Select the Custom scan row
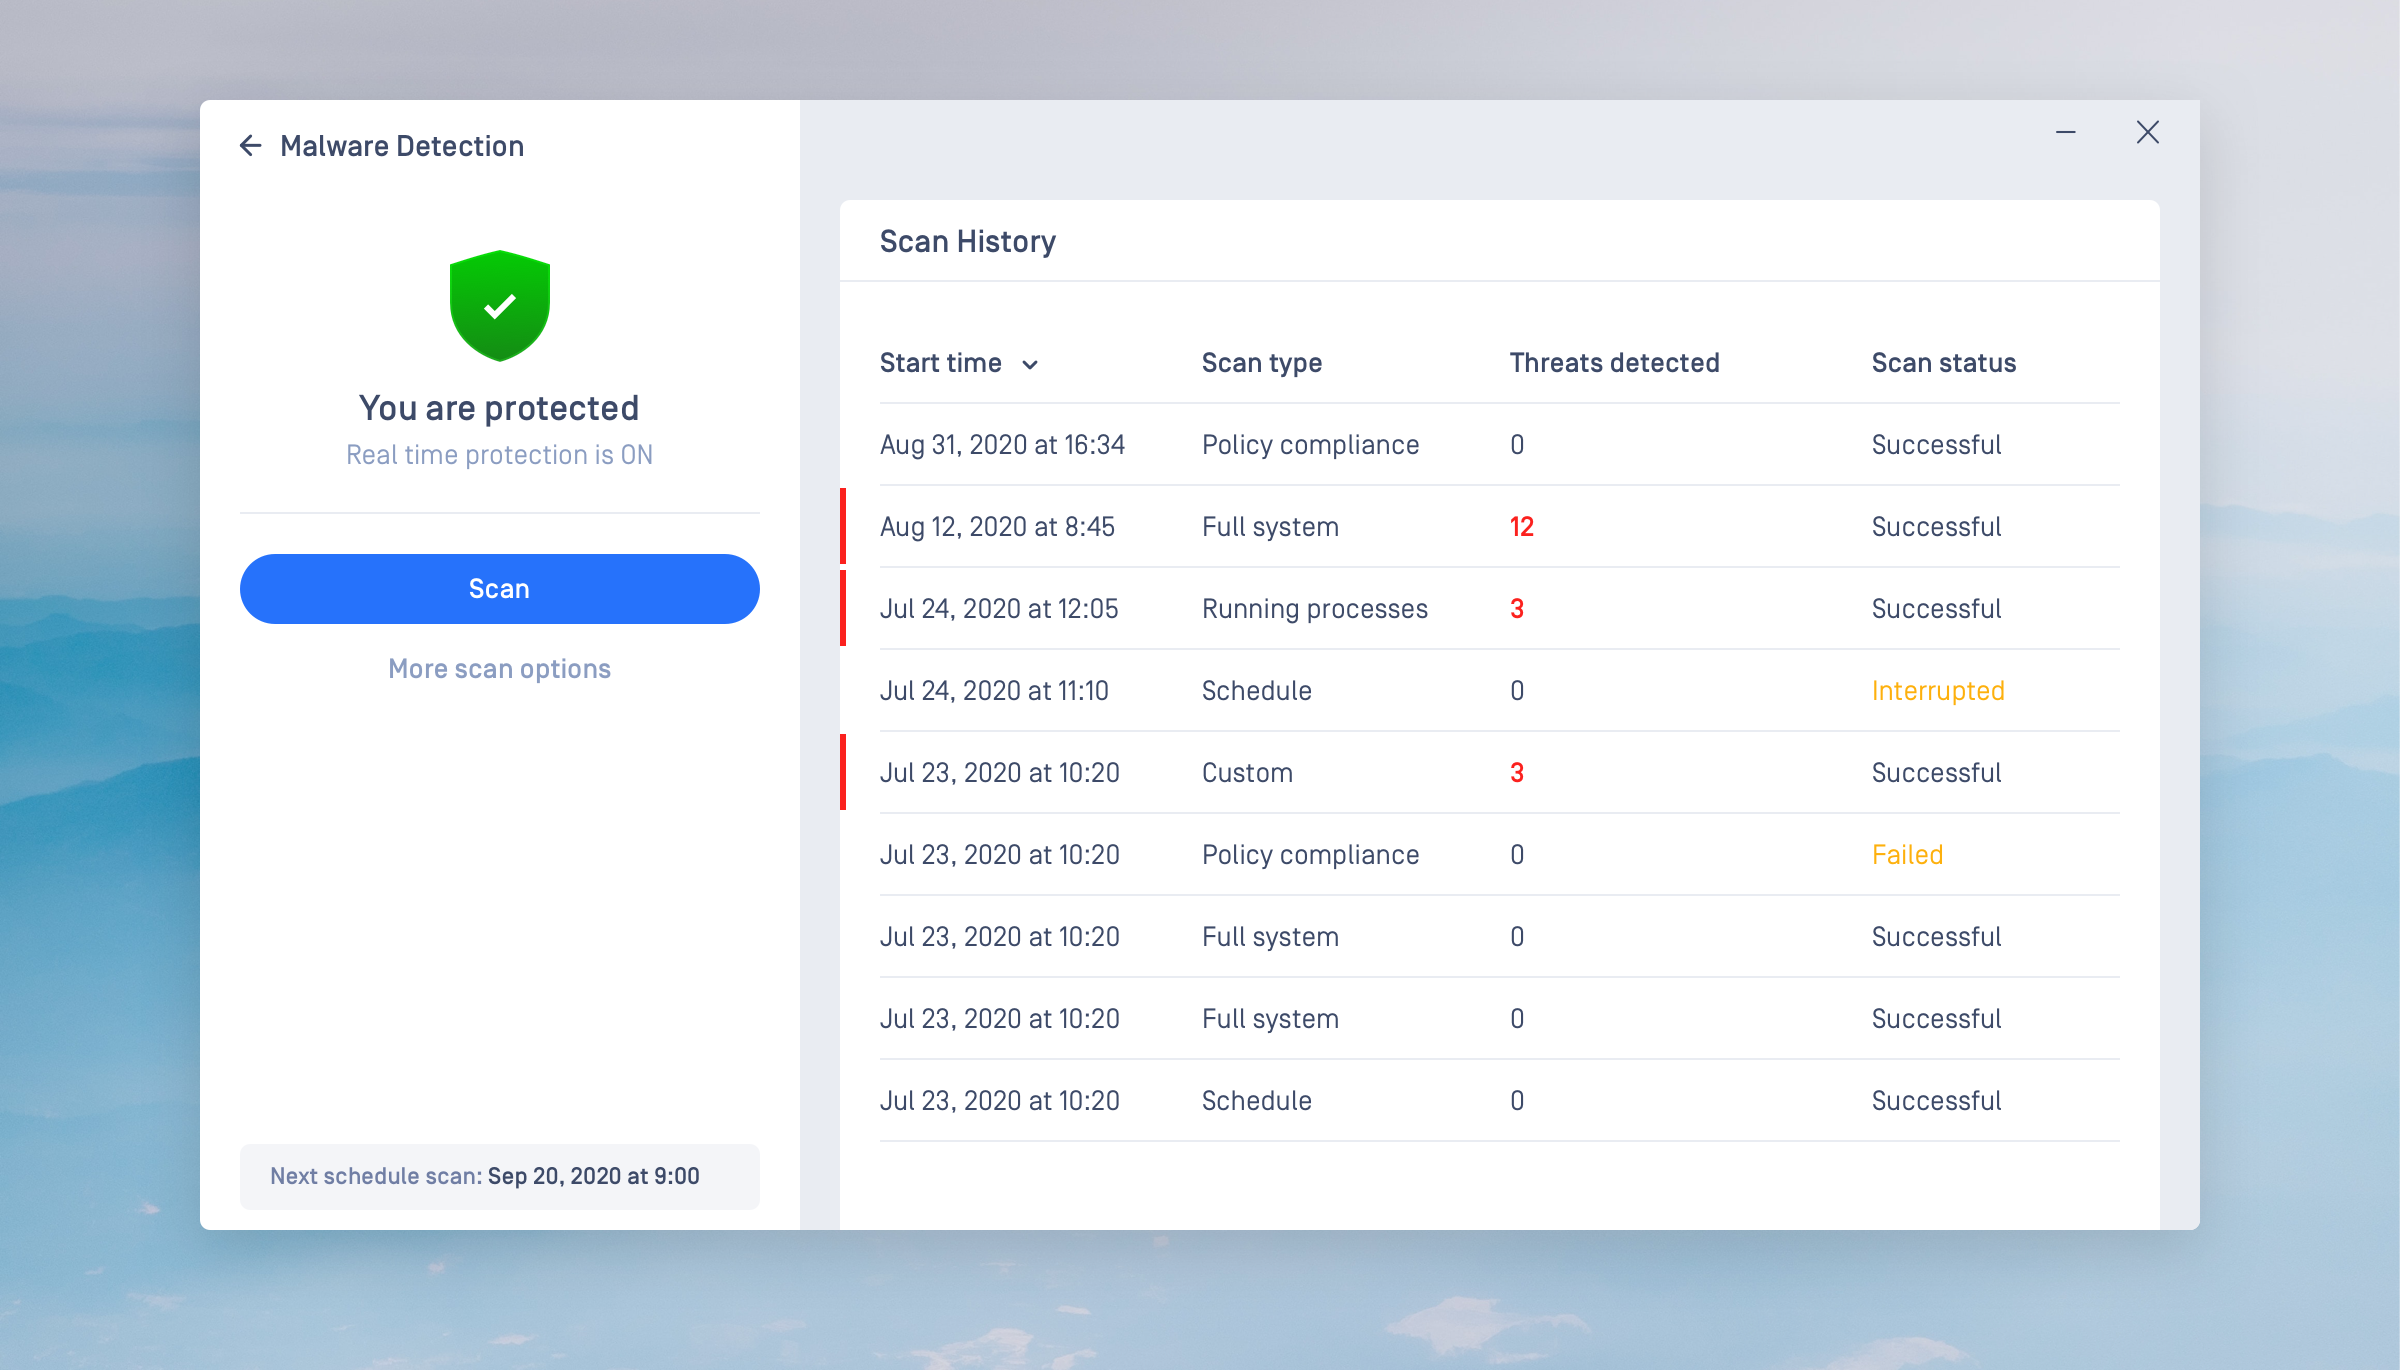Image resolution: width=2400 pixels, height=1370 pixels. pyautogui.click(x=1247, y=773)
